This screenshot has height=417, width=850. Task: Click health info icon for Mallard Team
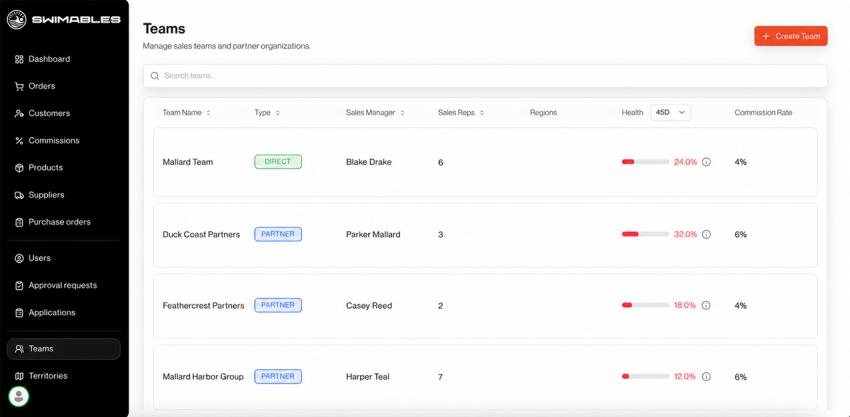tap(706, 162)
